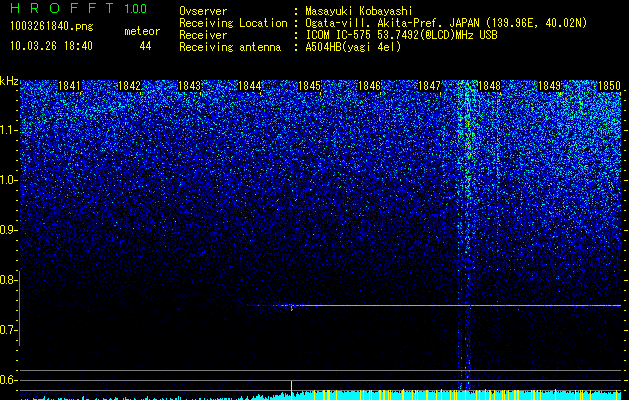Screen dimensions: 629x400
Task: Click the 0.7 kHz axis tick label
Action: tap(8, 330)
